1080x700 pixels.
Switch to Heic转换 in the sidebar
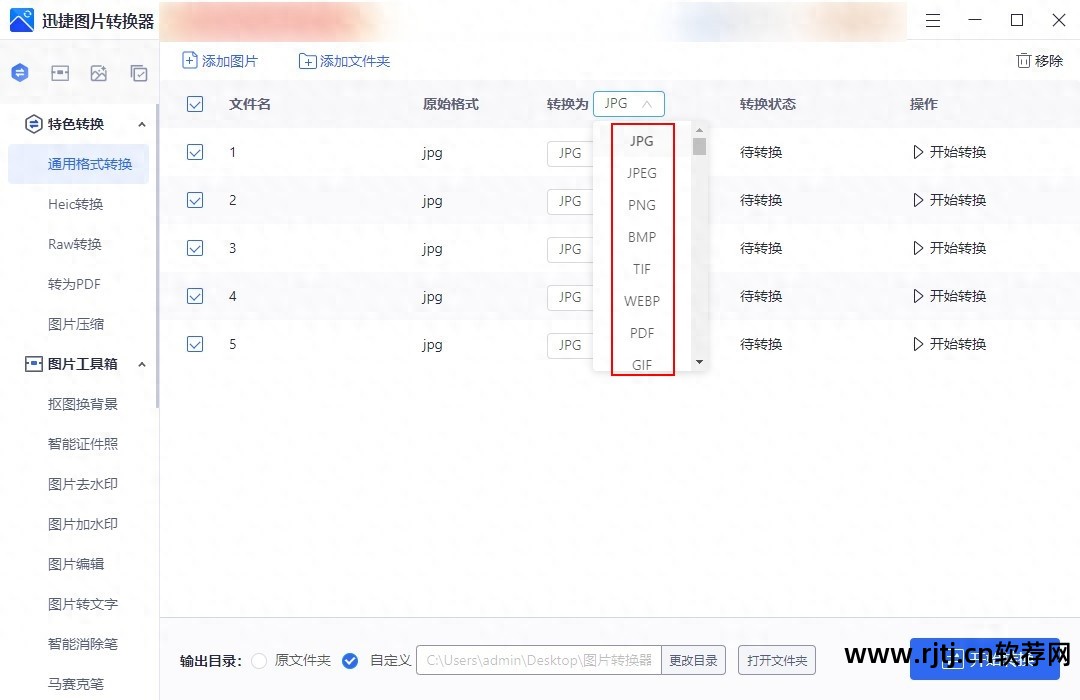(78, 204)
